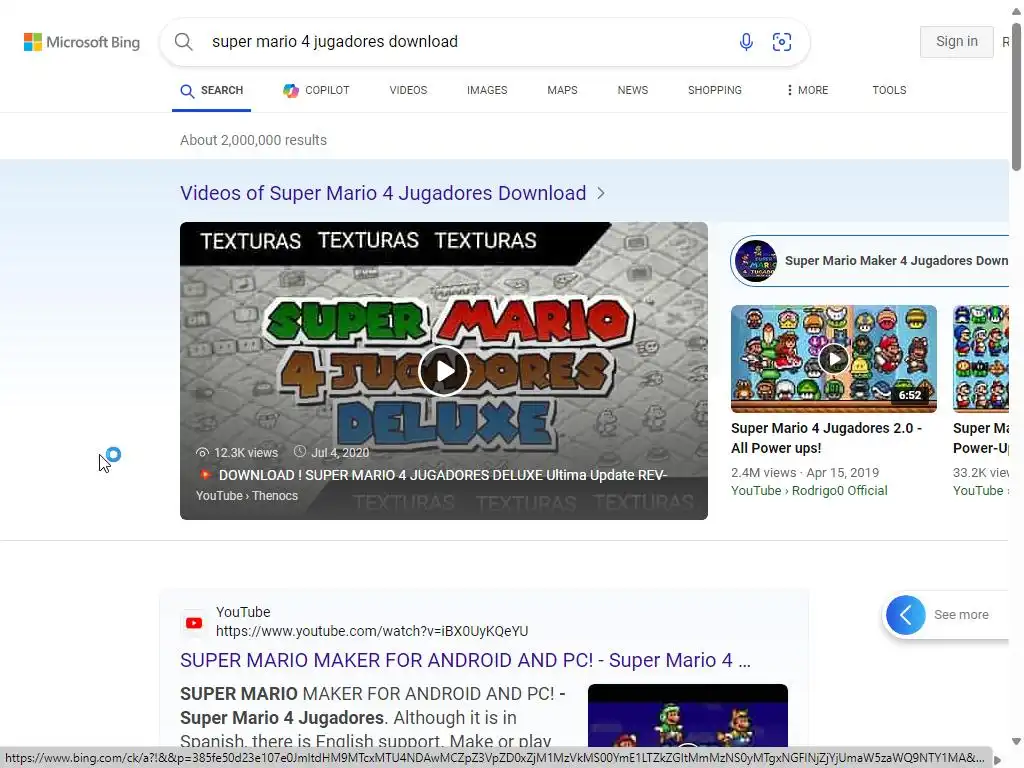
Task: Open the Shopping tab
Action: click(714, 90)
